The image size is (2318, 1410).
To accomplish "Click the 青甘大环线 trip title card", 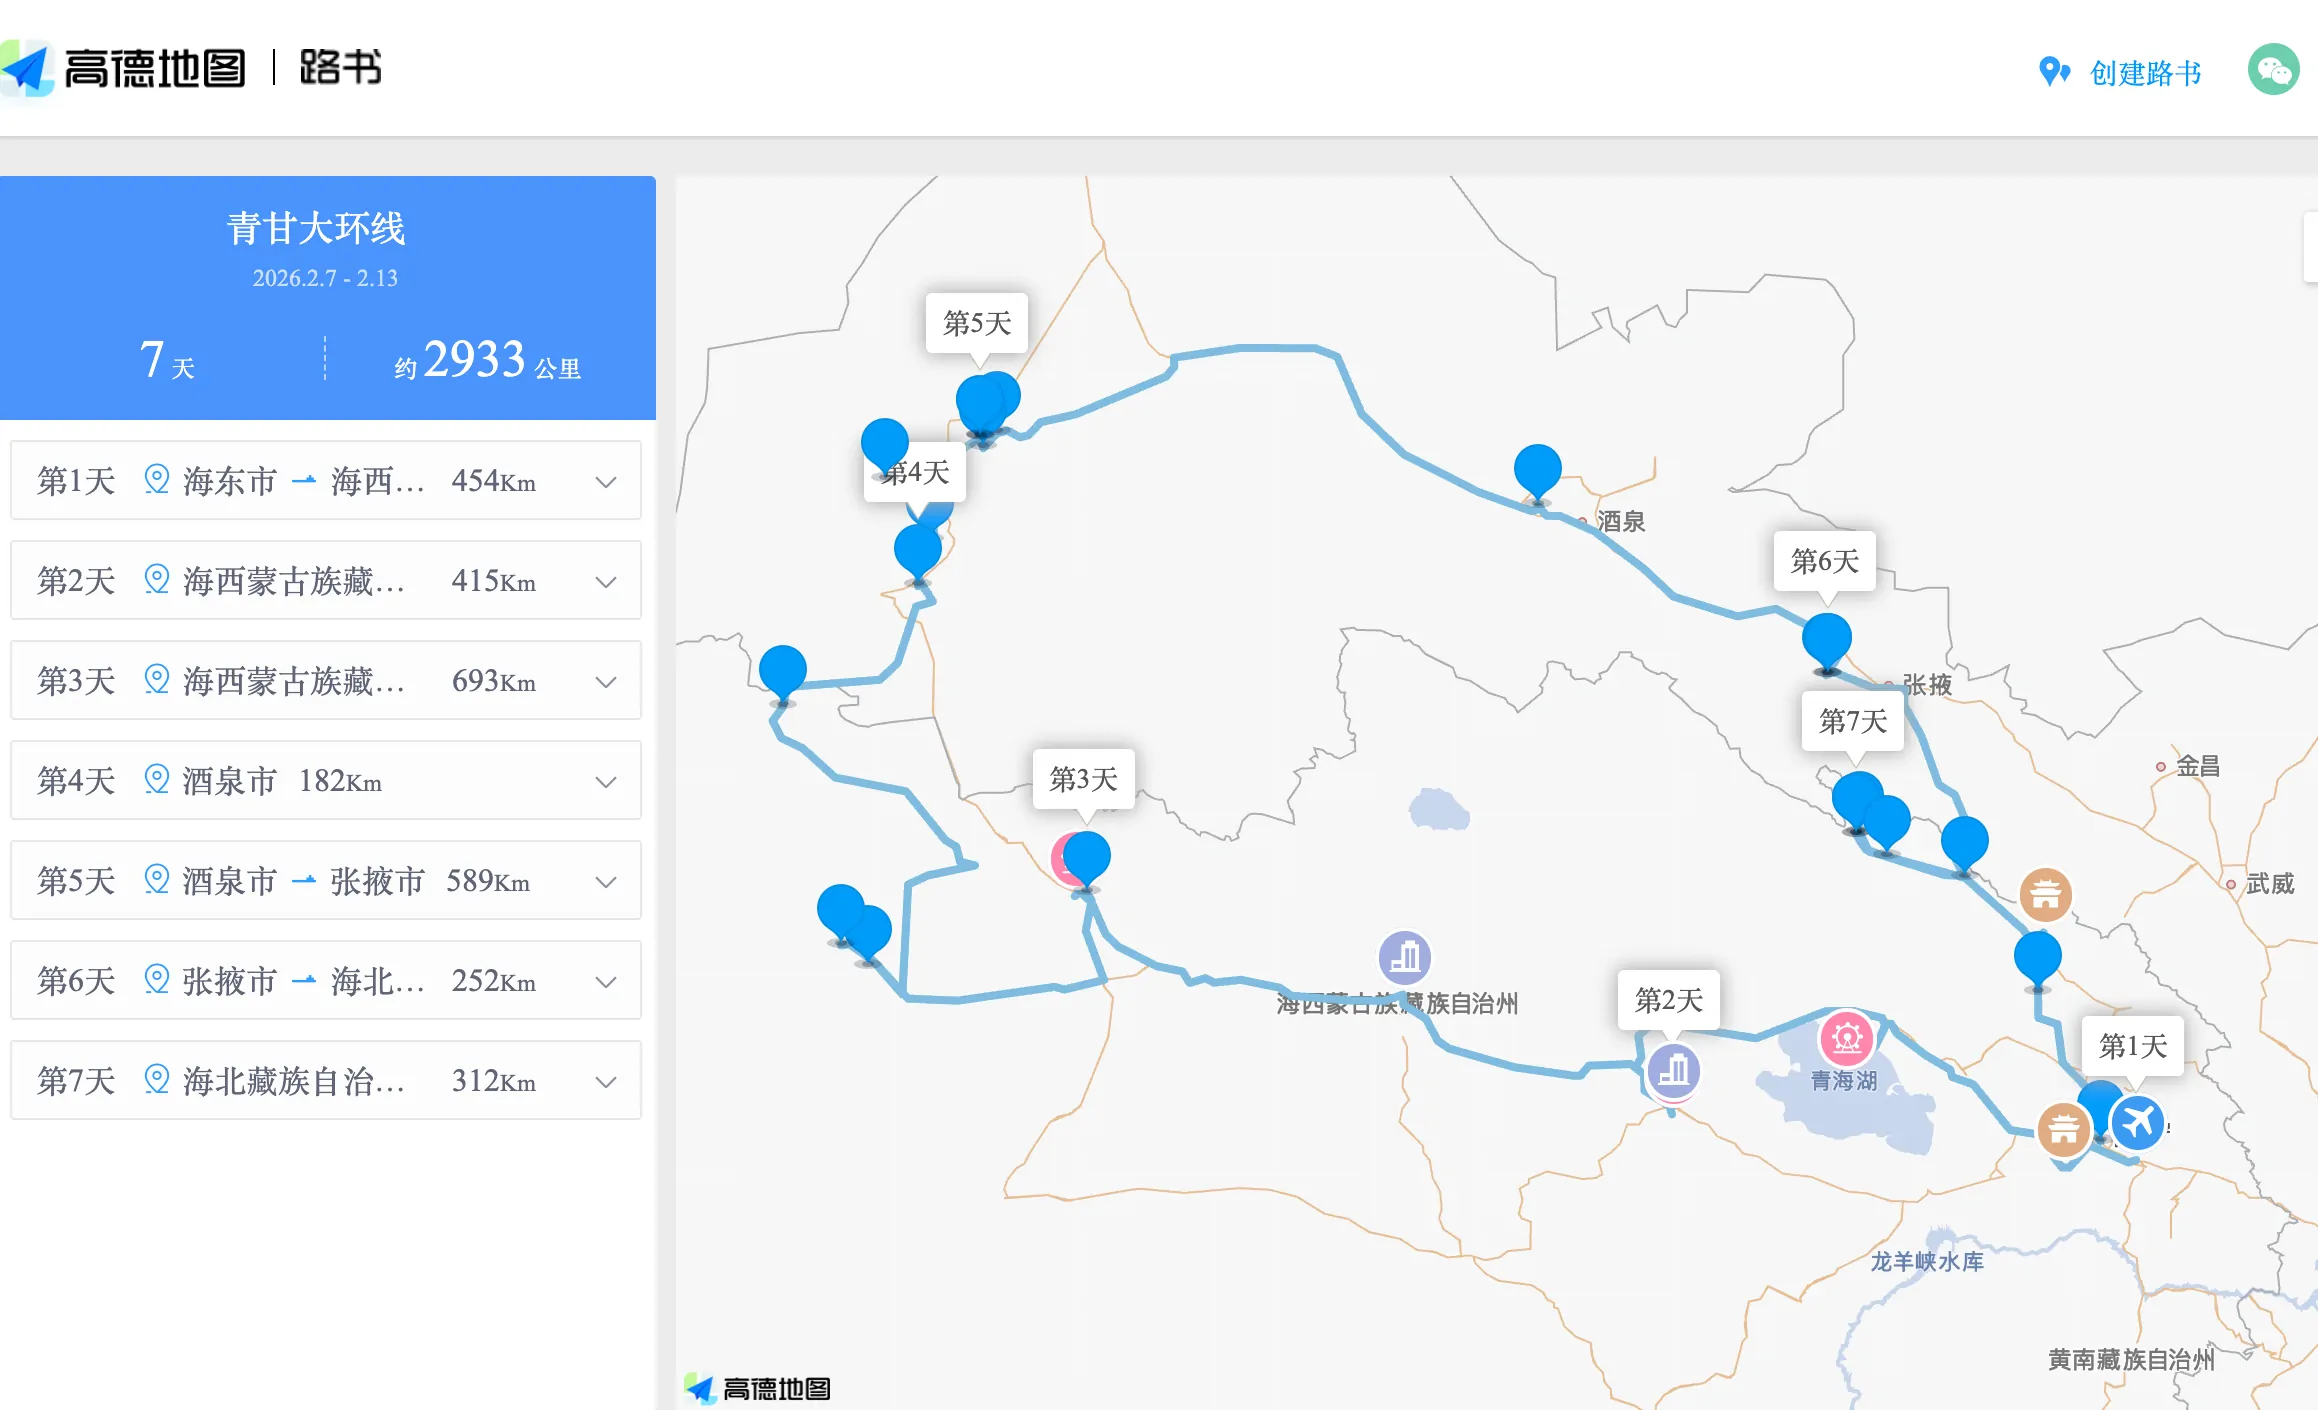I will 327,298.
